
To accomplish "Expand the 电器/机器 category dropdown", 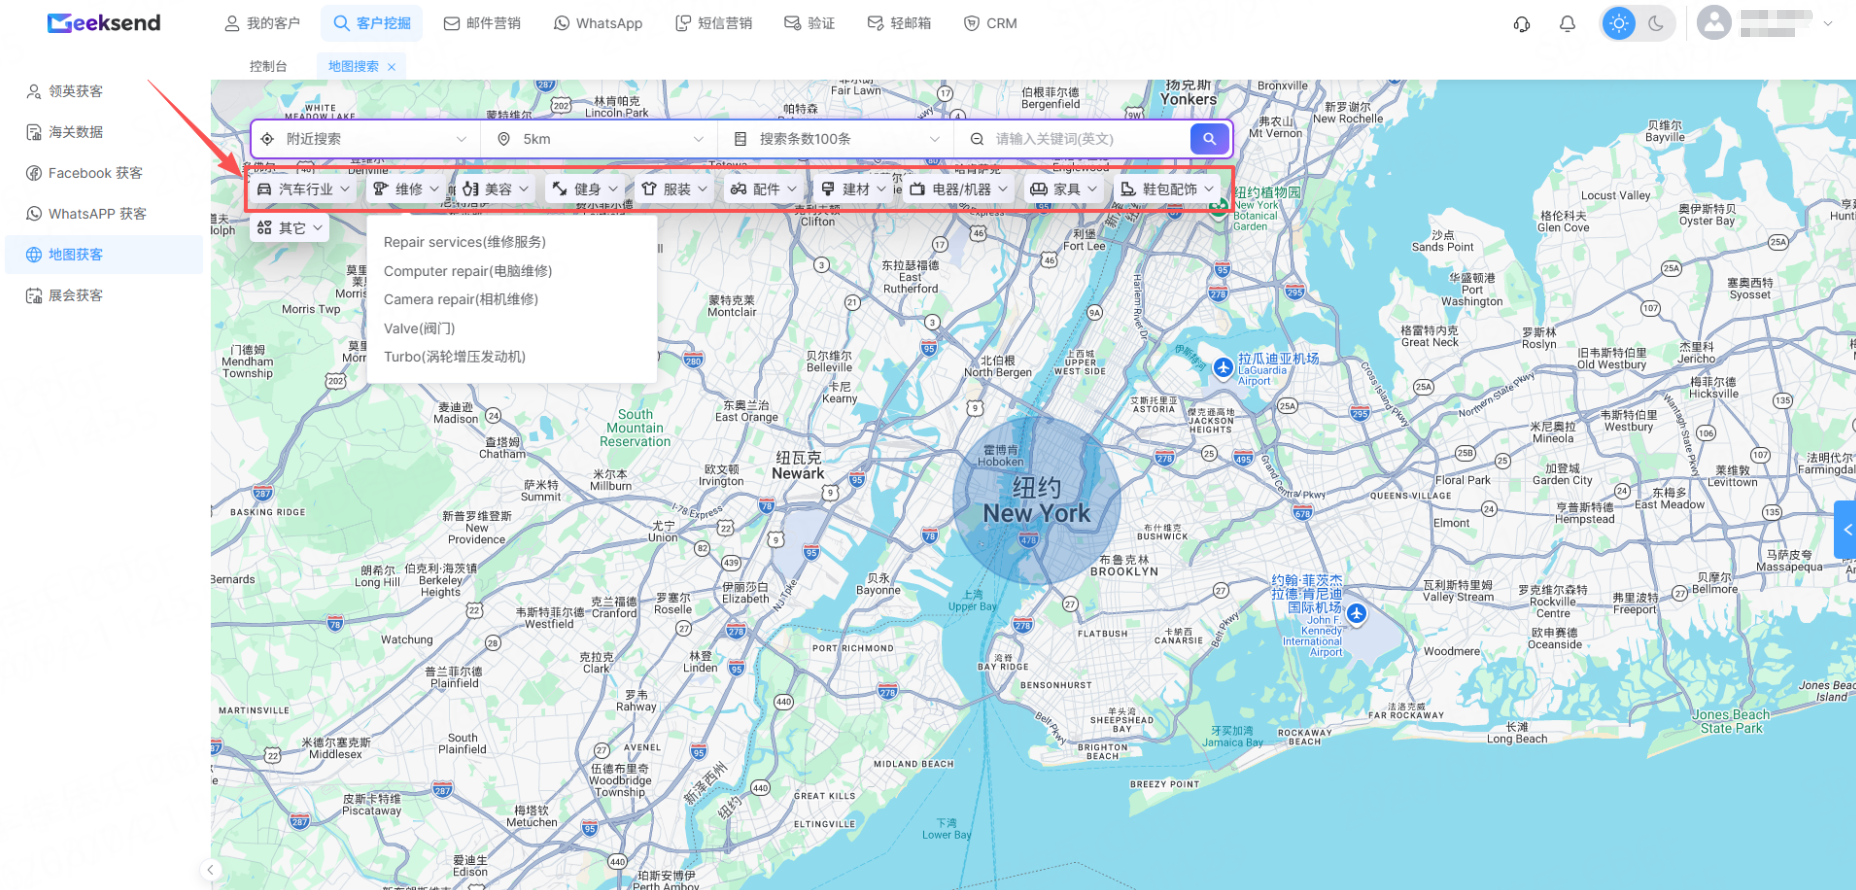I will point(959,189).
